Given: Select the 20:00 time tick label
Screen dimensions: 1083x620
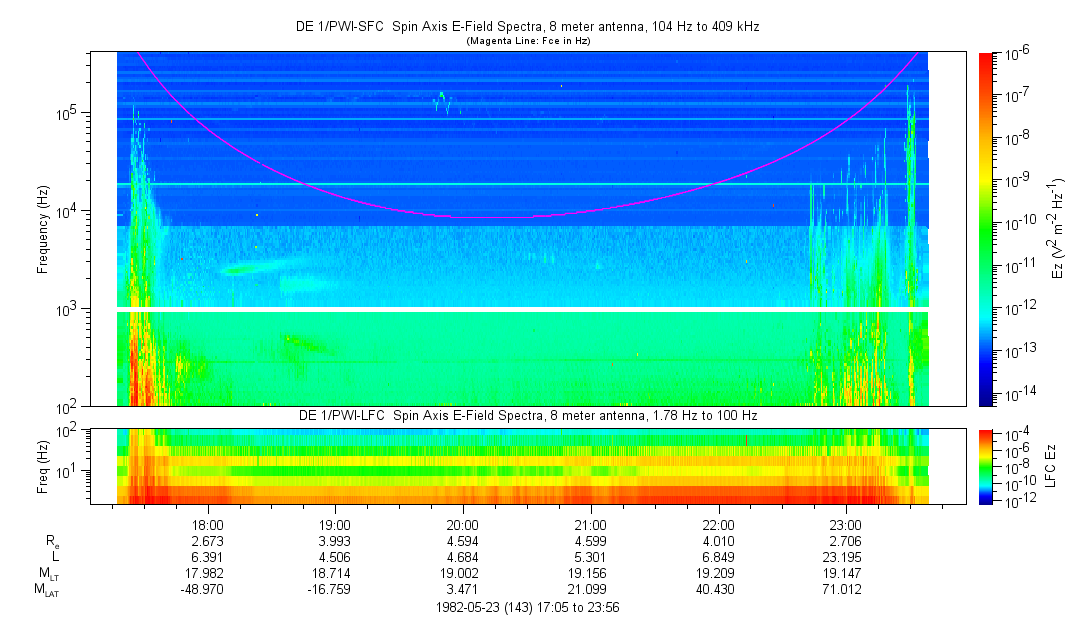Looking at the screenshot, I should coord(462,523).
